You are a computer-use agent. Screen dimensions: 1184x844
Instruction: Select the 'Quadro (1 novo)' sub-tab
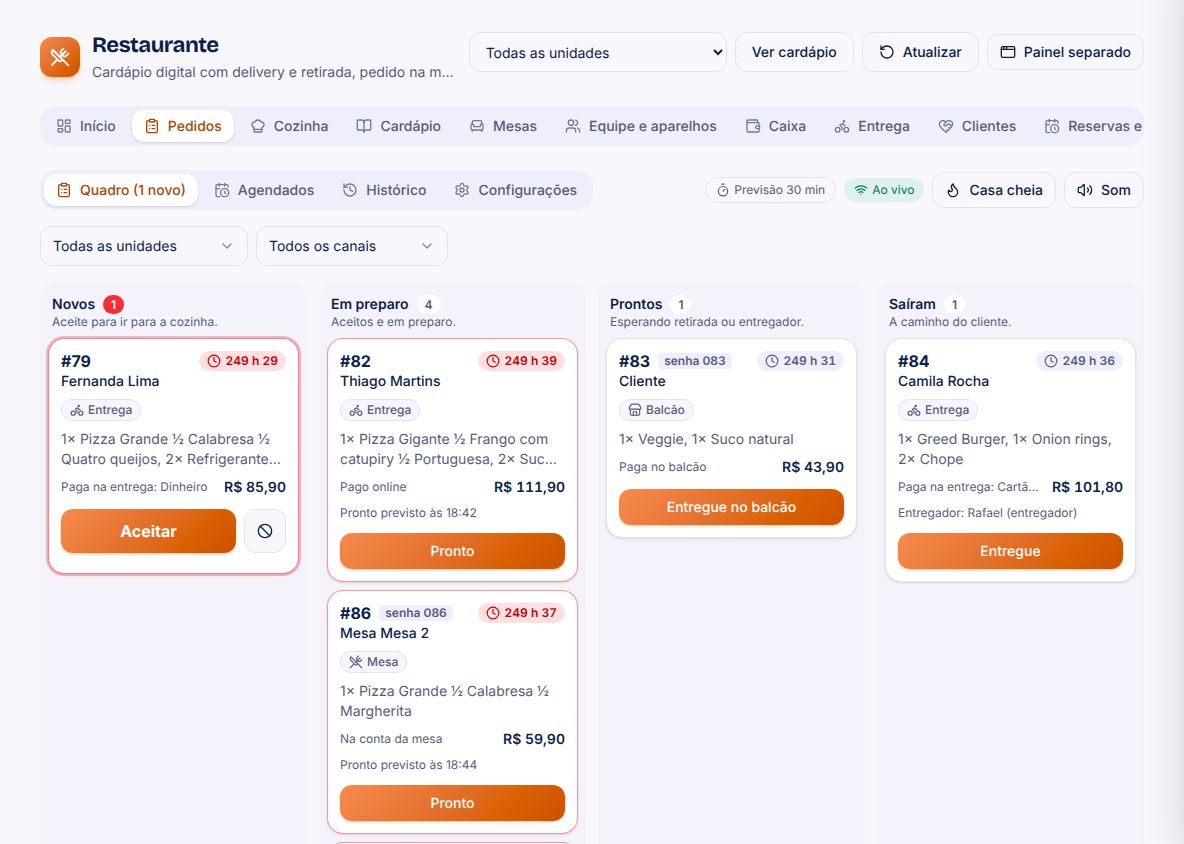[x=121, y=190]
